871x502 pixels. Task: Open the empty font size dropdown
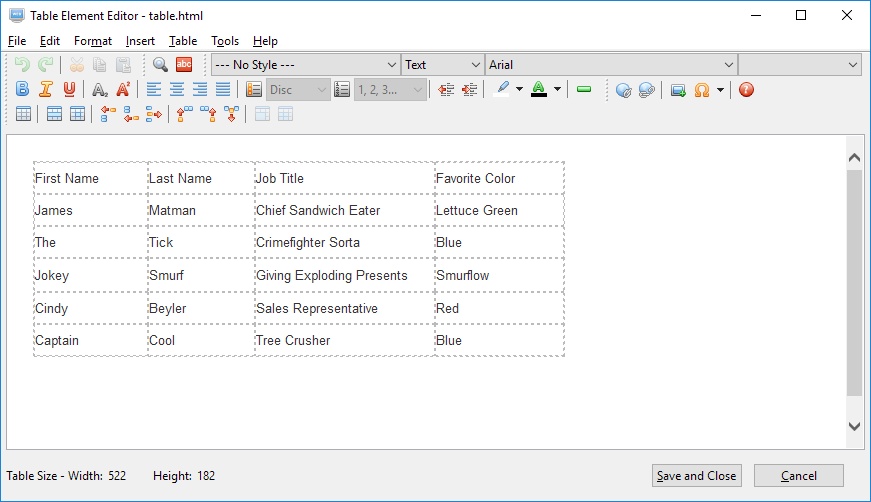tap(799, 65)
